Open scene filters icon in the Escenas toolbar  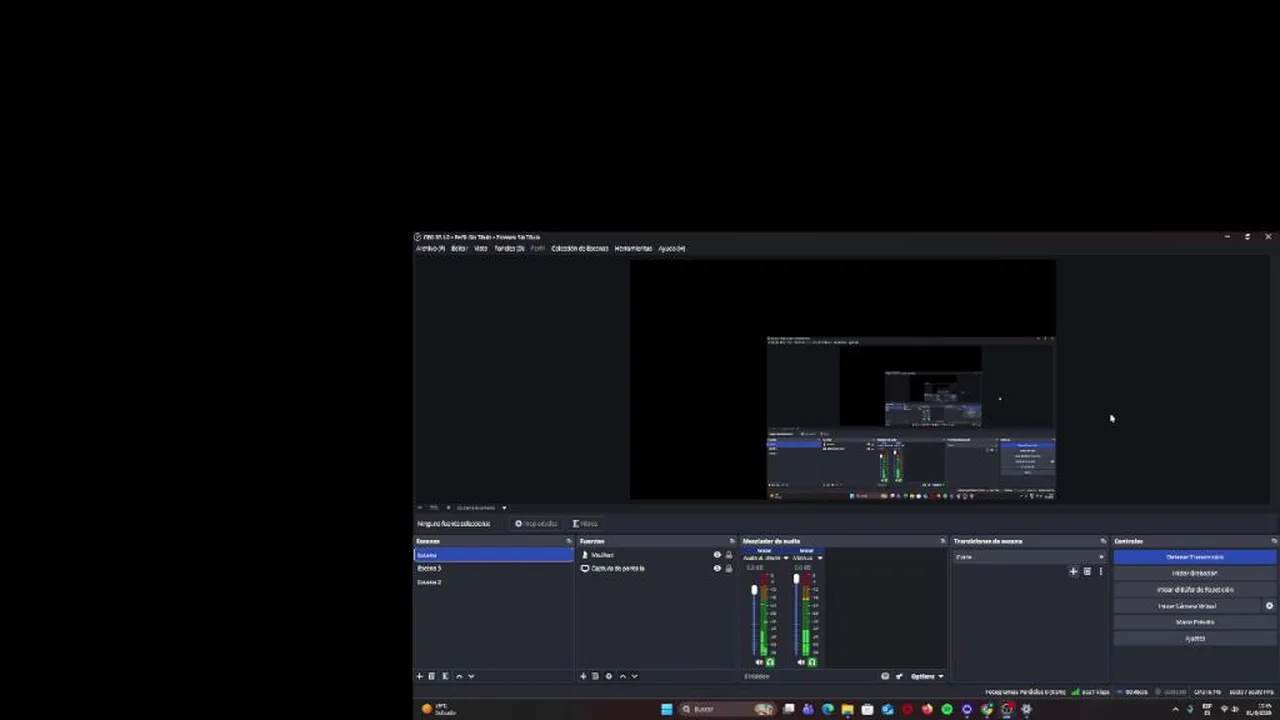(445, 676)
